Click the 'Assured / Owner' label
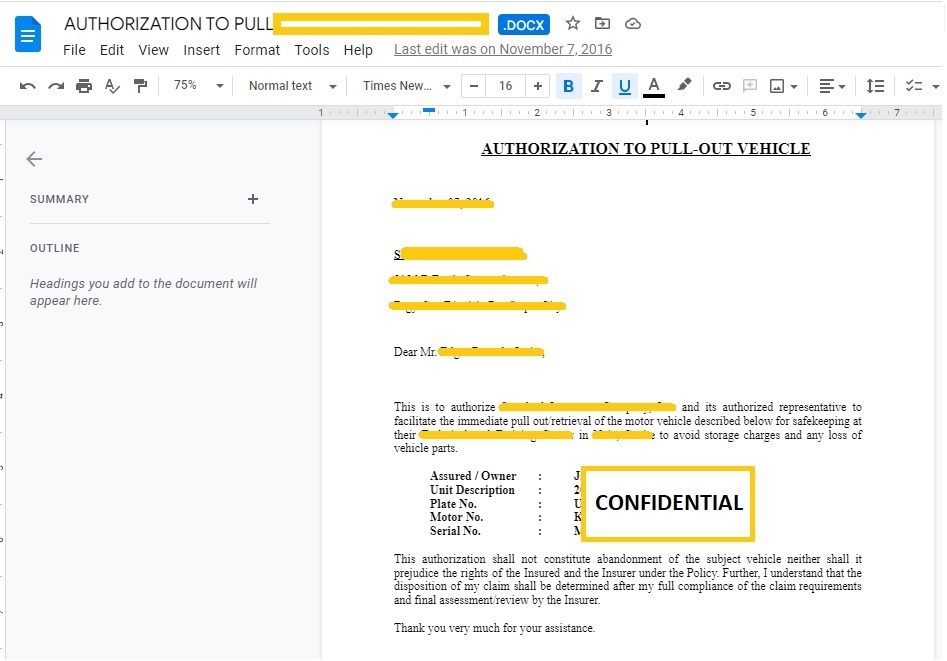 point(473,476)
